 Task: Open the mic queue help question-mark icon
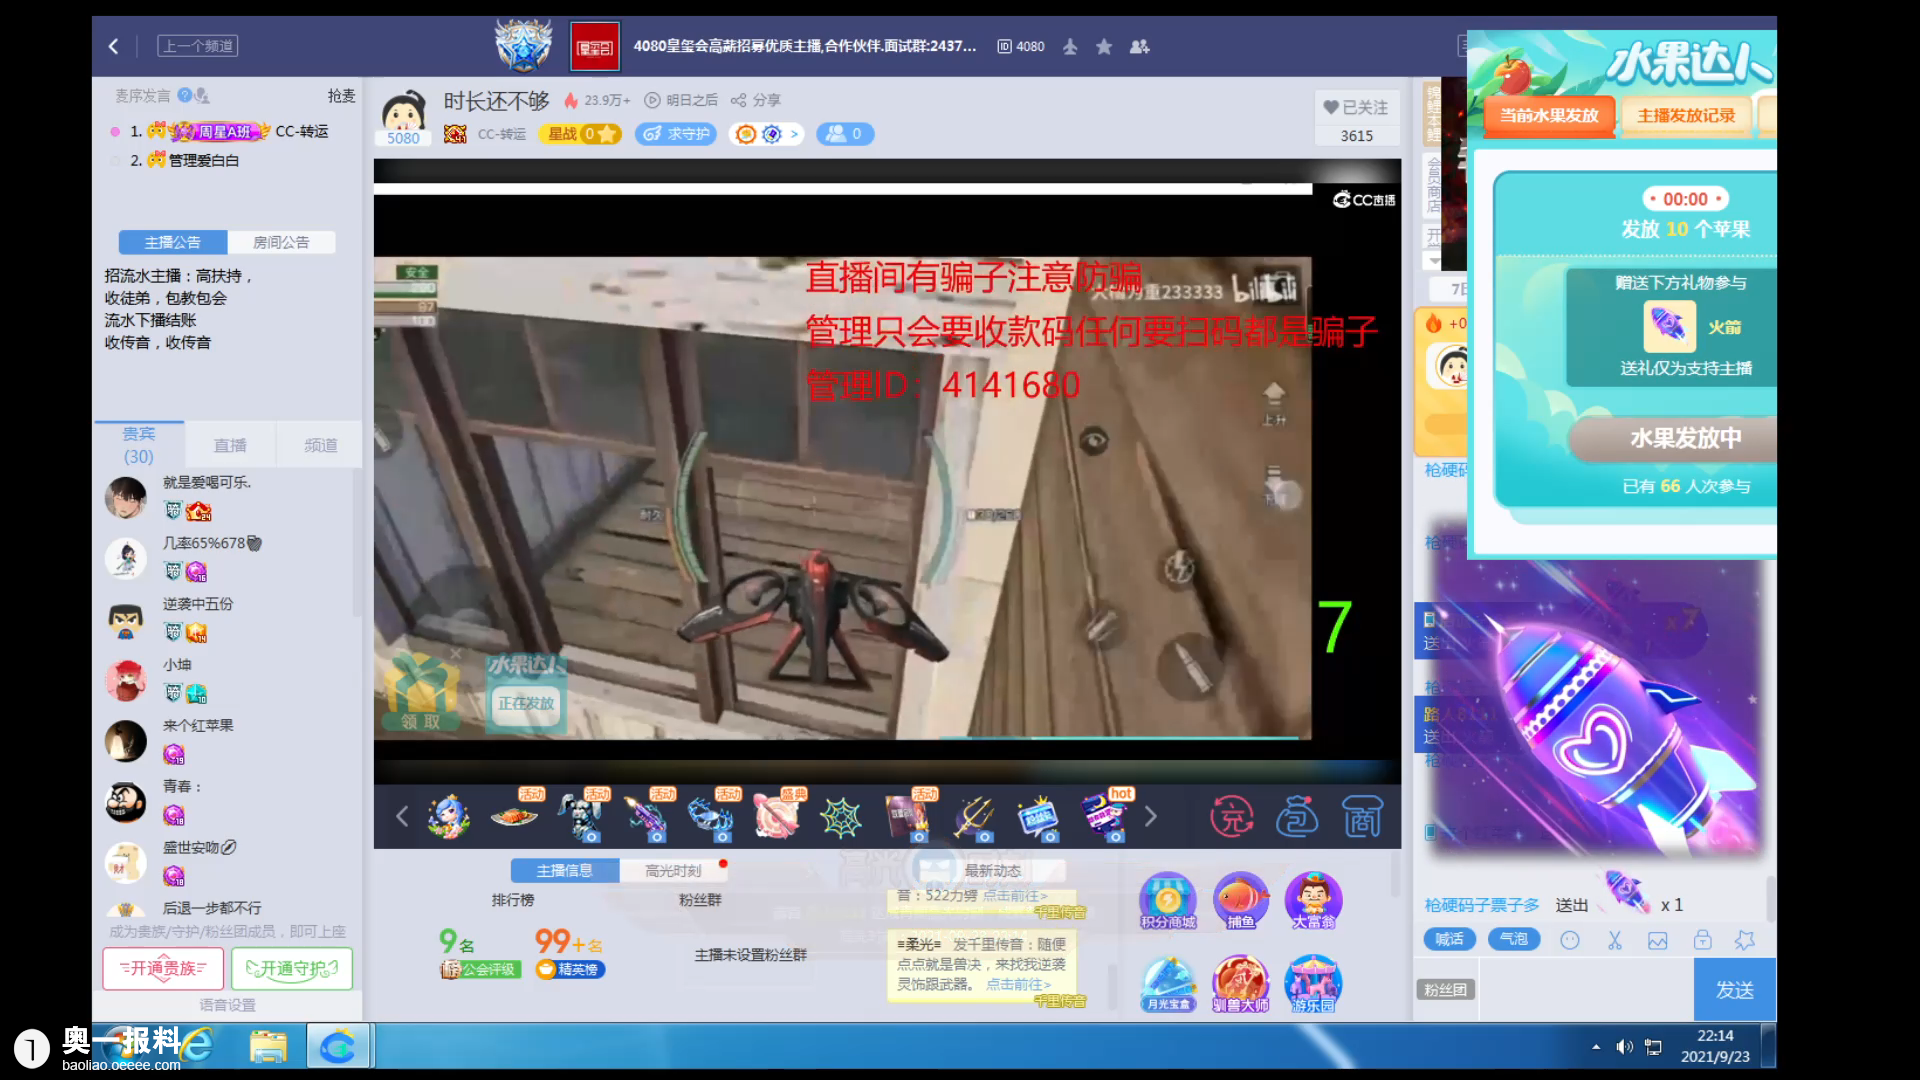coord(185,95)
